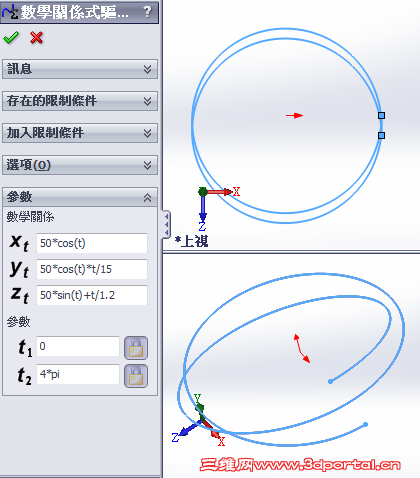The height and width of the screenshot is (478, 420).
Task: Click the equation driven curve title icon
Action: coord(10,12)
